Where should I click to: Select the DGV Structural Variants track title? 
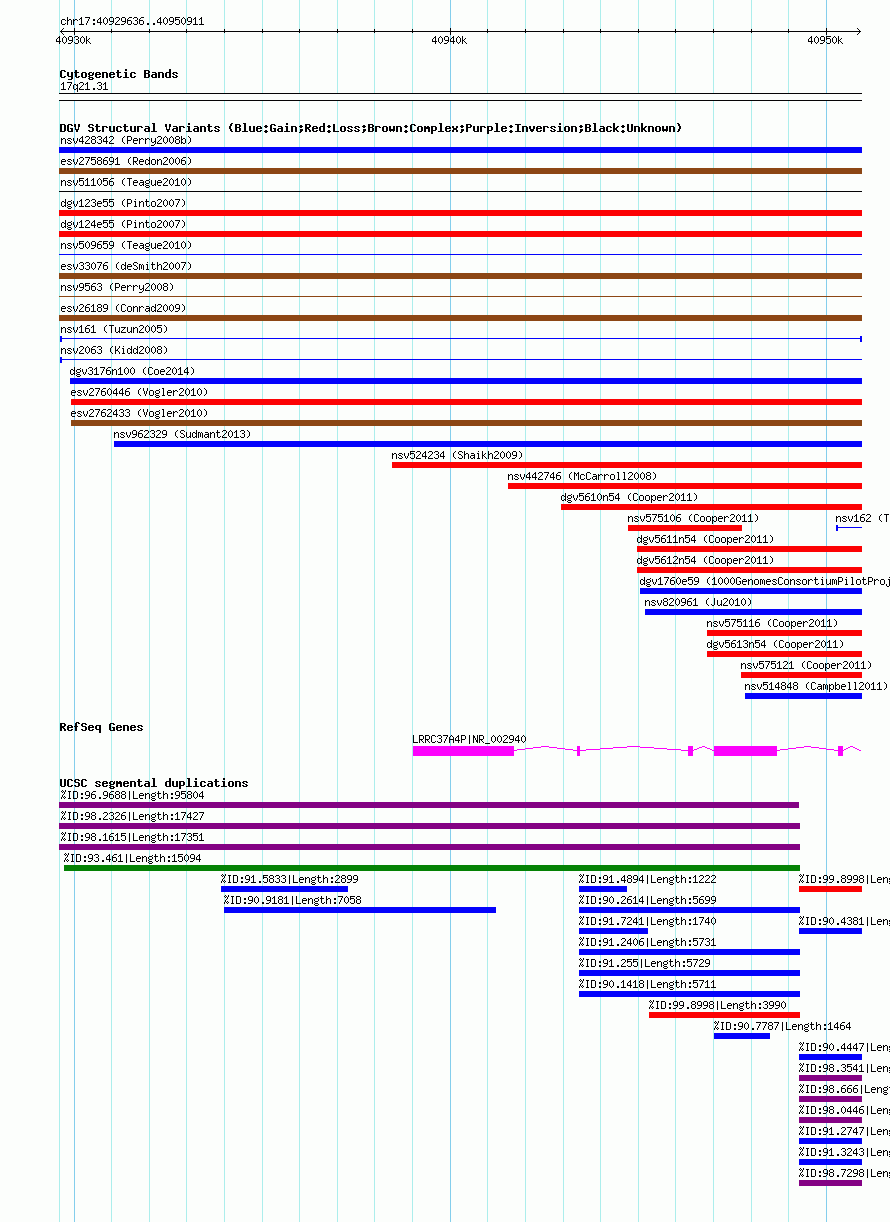pyautogui.click(x=371, y=128)
